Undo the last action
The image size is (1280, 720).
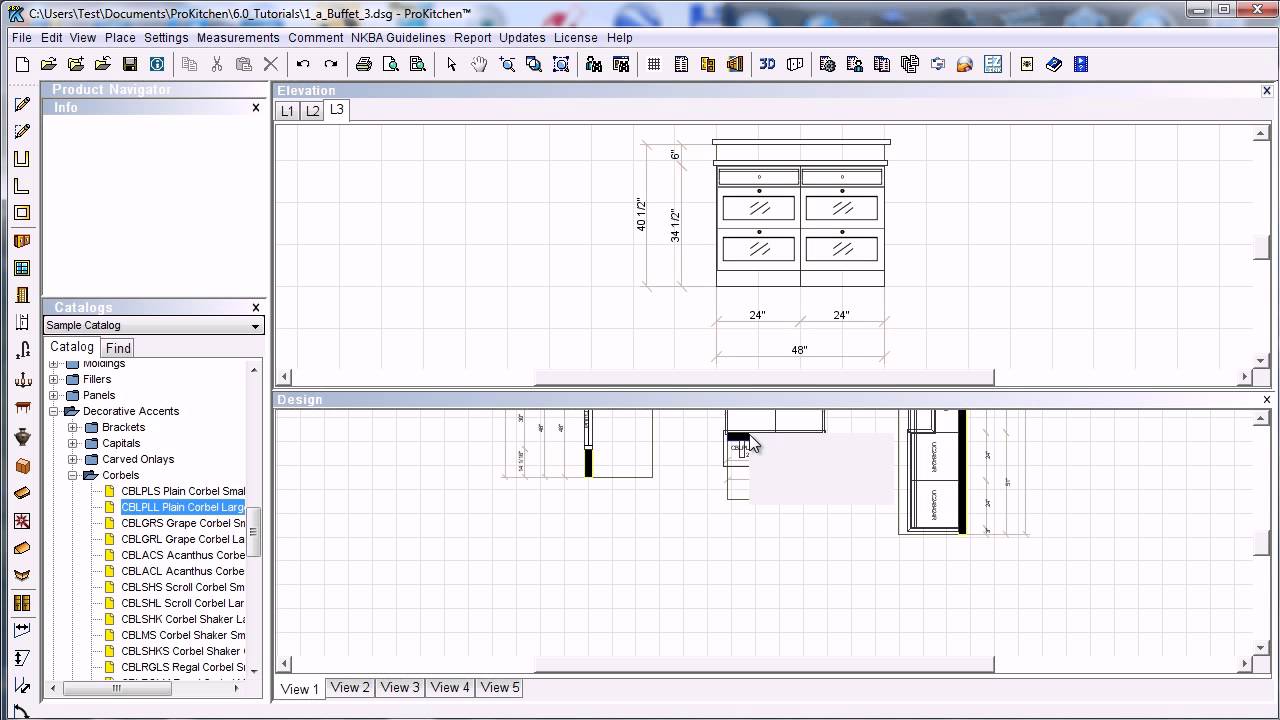(303, 64)
